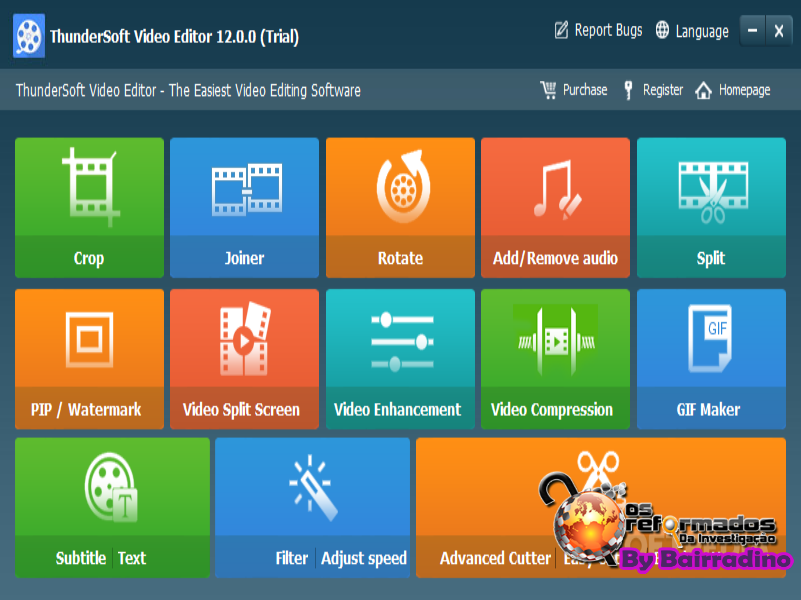Open the Crop tool tile icon
The image size is (801, 600).
[x=90, y=187]
